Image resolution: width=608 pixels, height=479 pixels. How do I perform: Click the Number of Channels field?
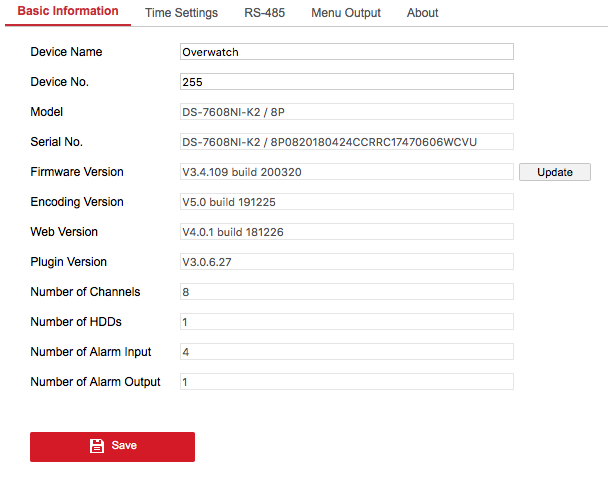click(x=347, y=292)
